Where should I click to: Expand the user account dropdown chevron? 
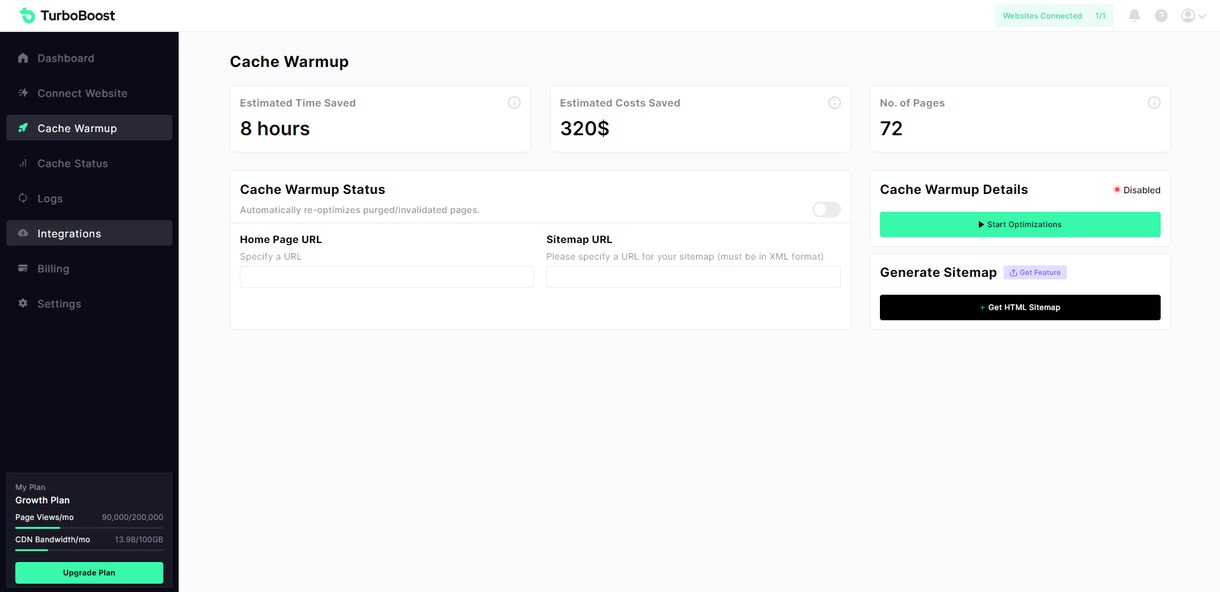tap(1202, 16)
